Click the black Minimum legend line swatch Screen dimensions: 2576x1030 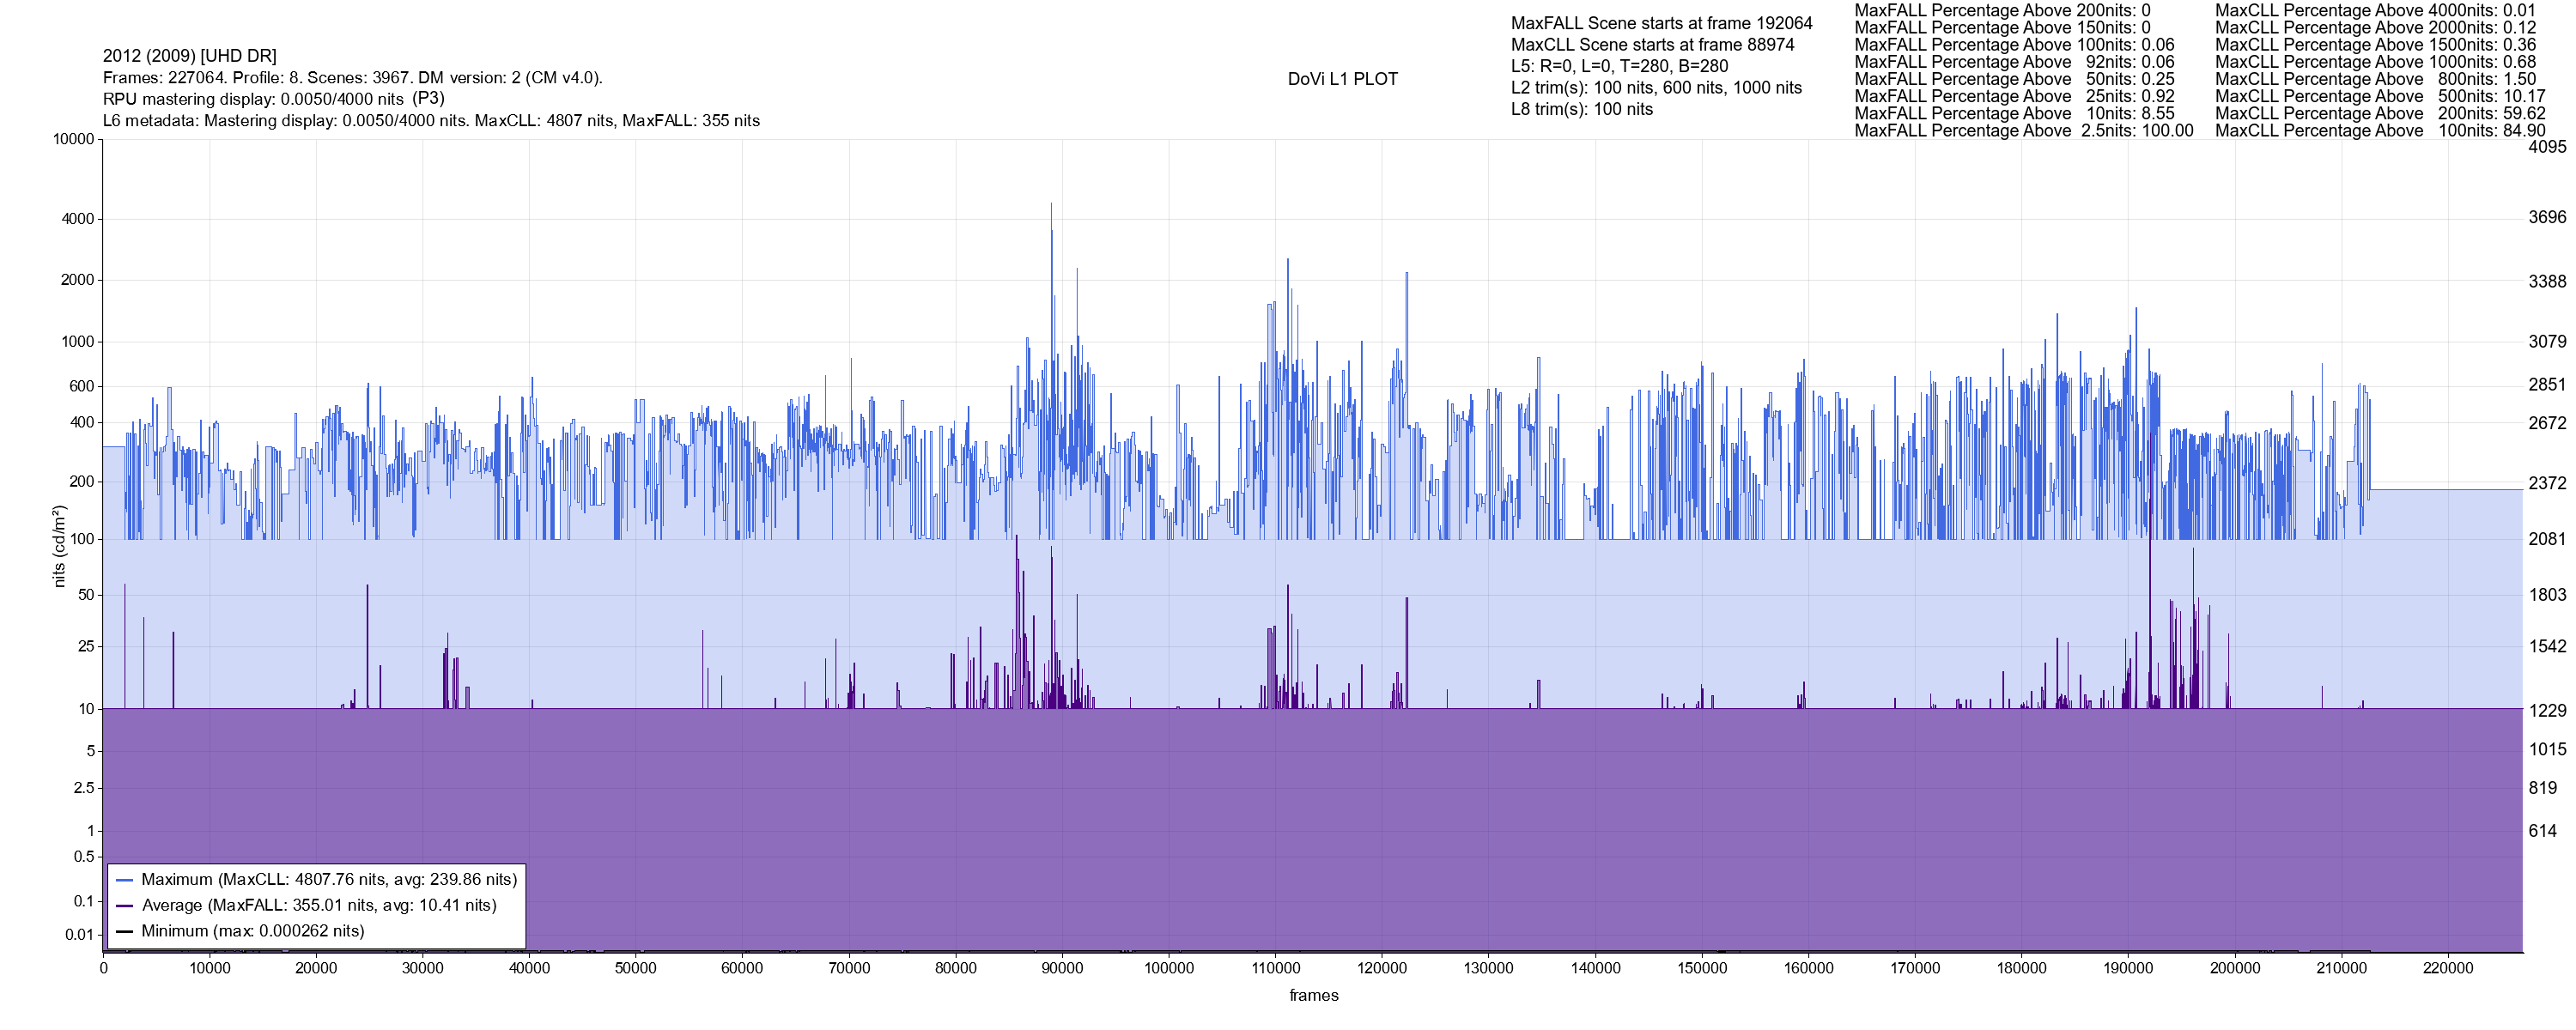(124, 931)
